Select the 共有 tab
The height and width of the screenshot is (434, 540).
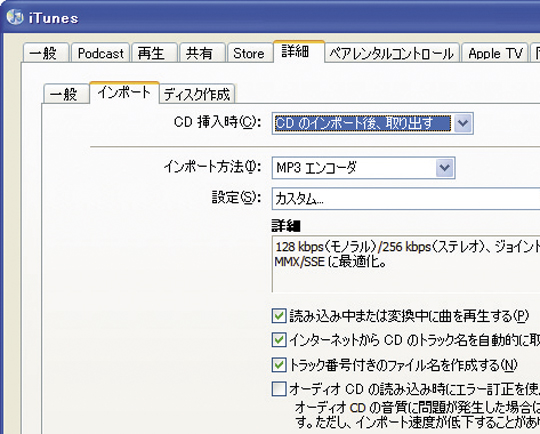[202, 53]
